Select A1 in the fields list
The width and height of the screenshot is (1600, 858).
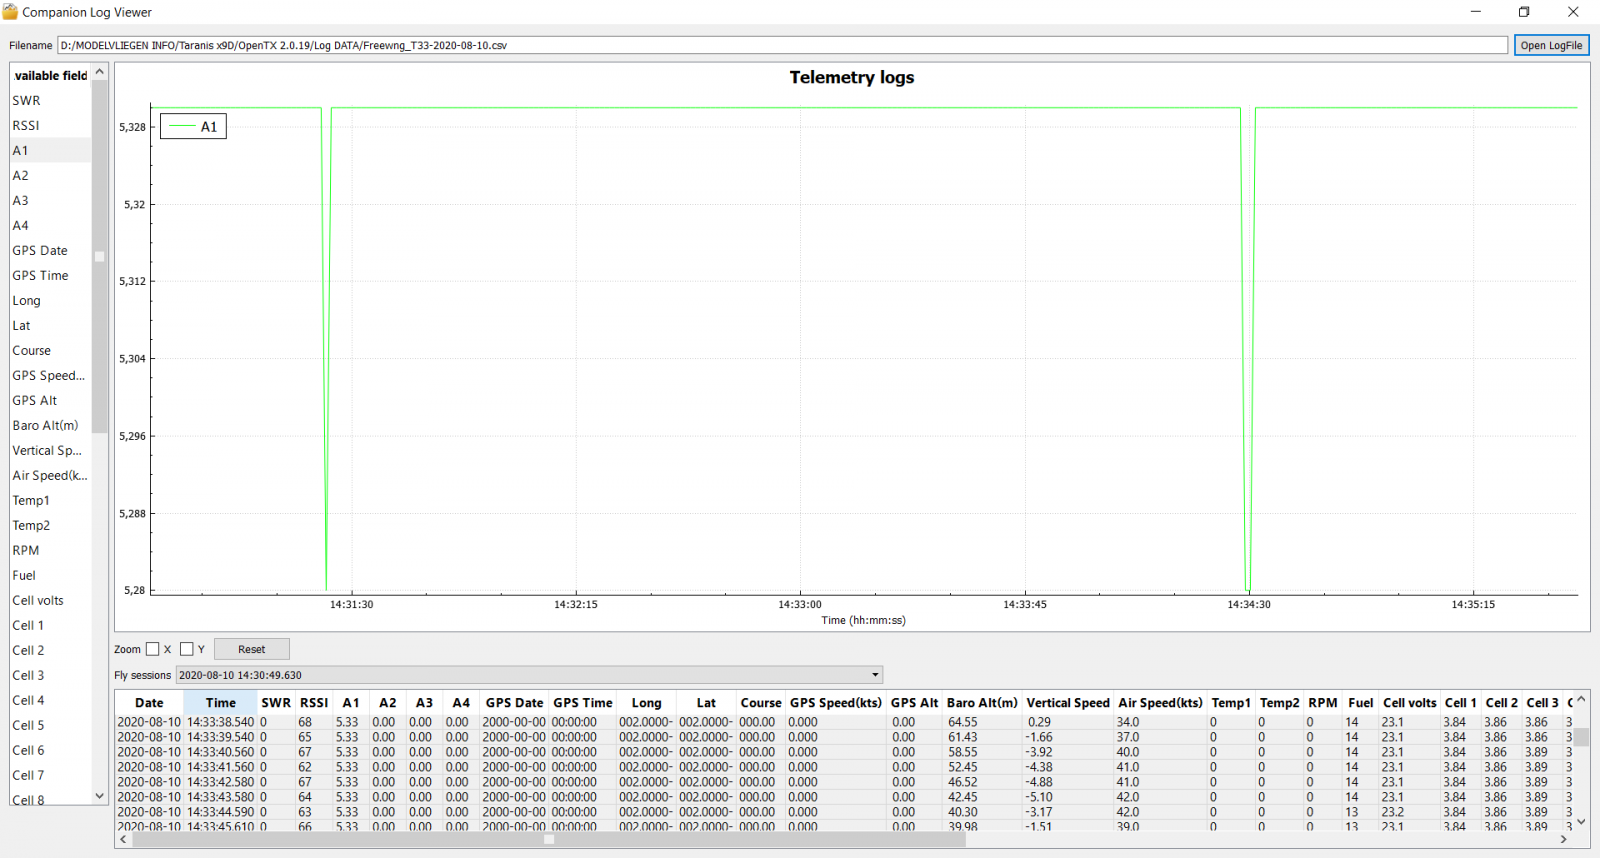point(50,150)
